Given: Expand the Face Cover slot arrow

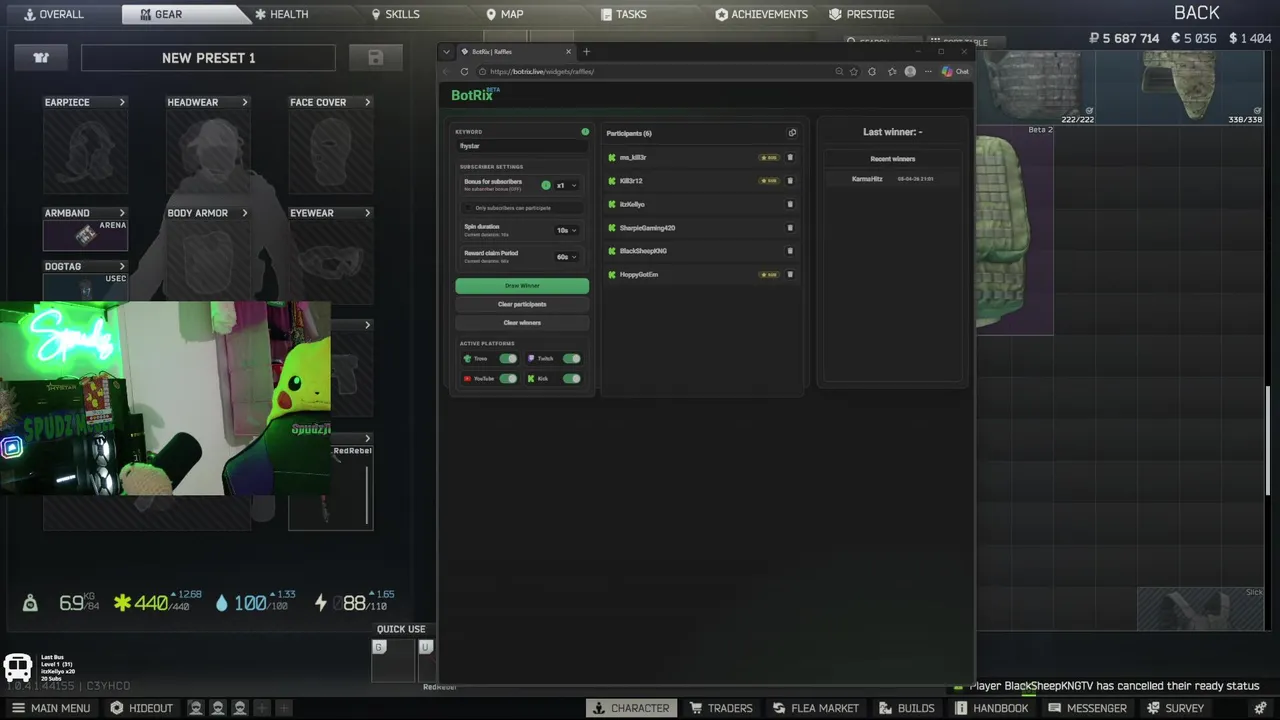Looking at the screenshot, I should (367, 102).
